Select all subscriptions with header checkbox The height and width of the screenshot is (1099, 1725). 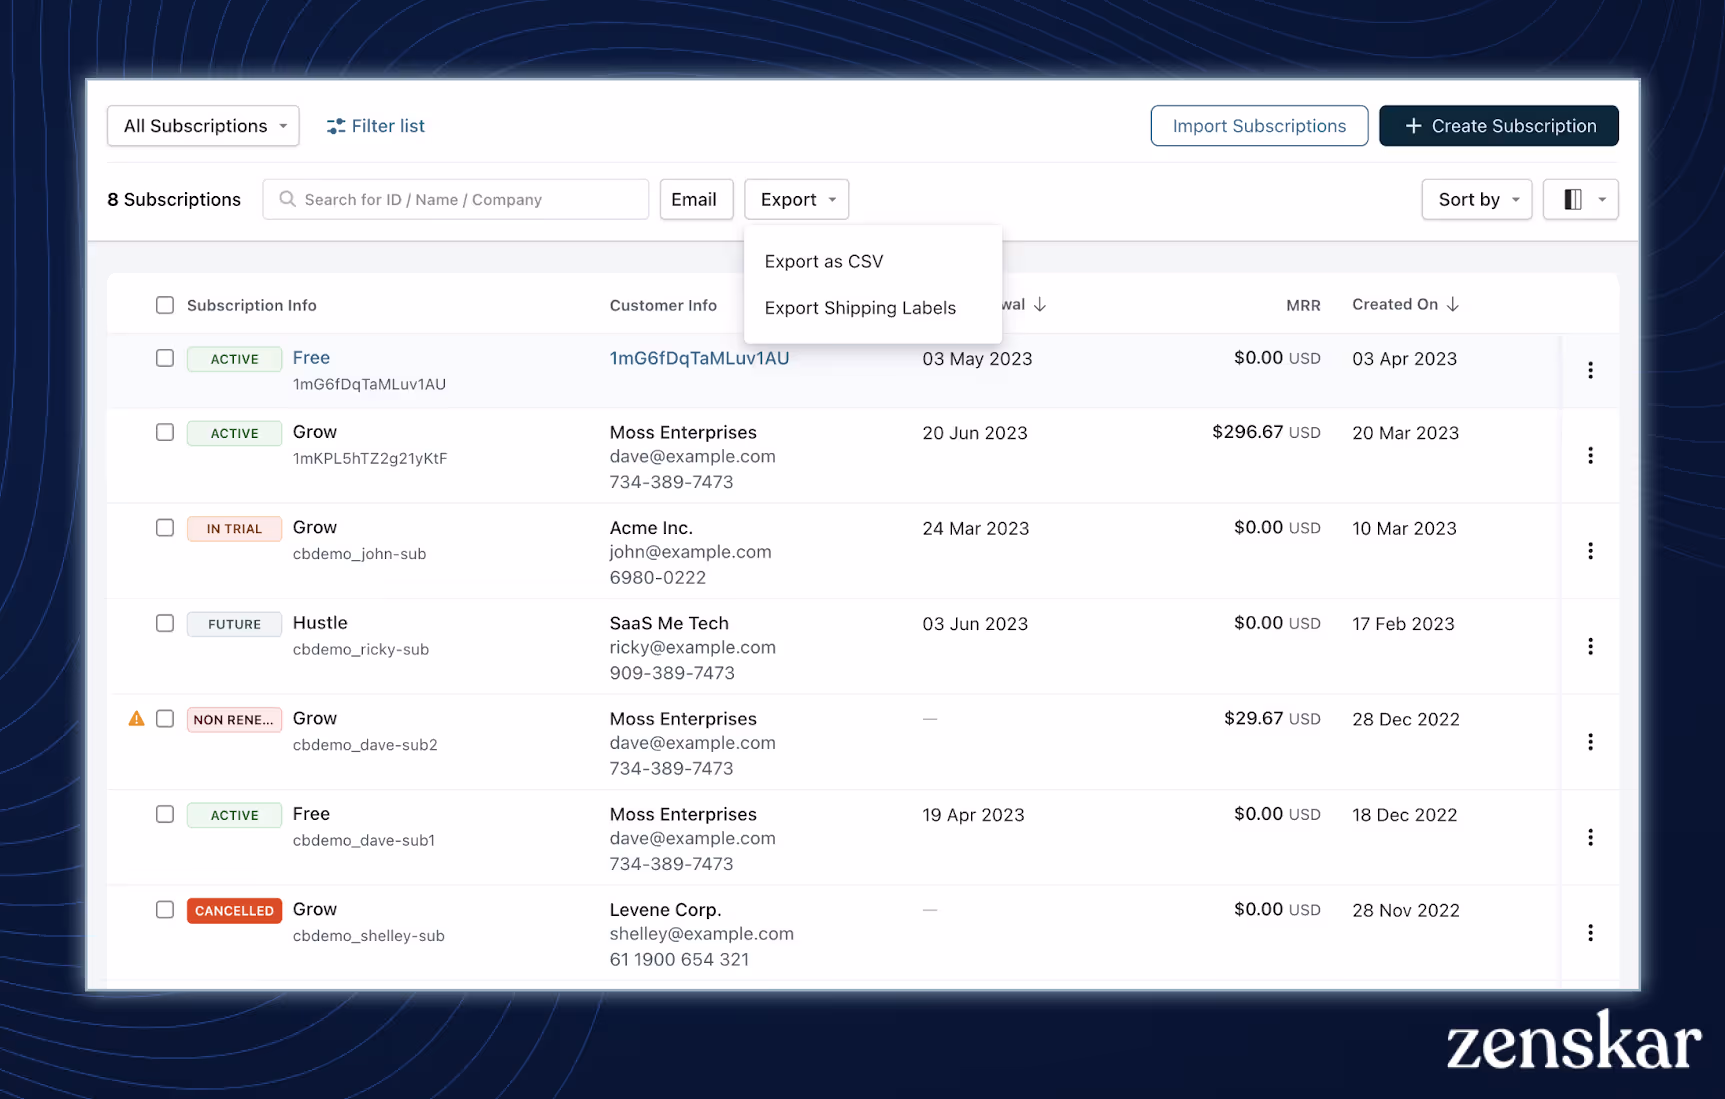pos(165,305)
